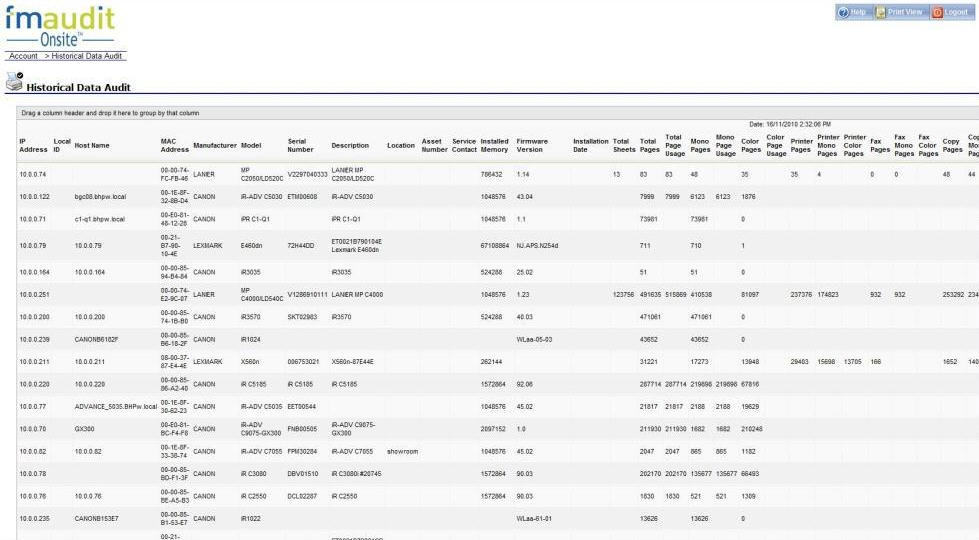Sort by Description column header
Viewport: 979px width, 540px height.
[350, 145]
